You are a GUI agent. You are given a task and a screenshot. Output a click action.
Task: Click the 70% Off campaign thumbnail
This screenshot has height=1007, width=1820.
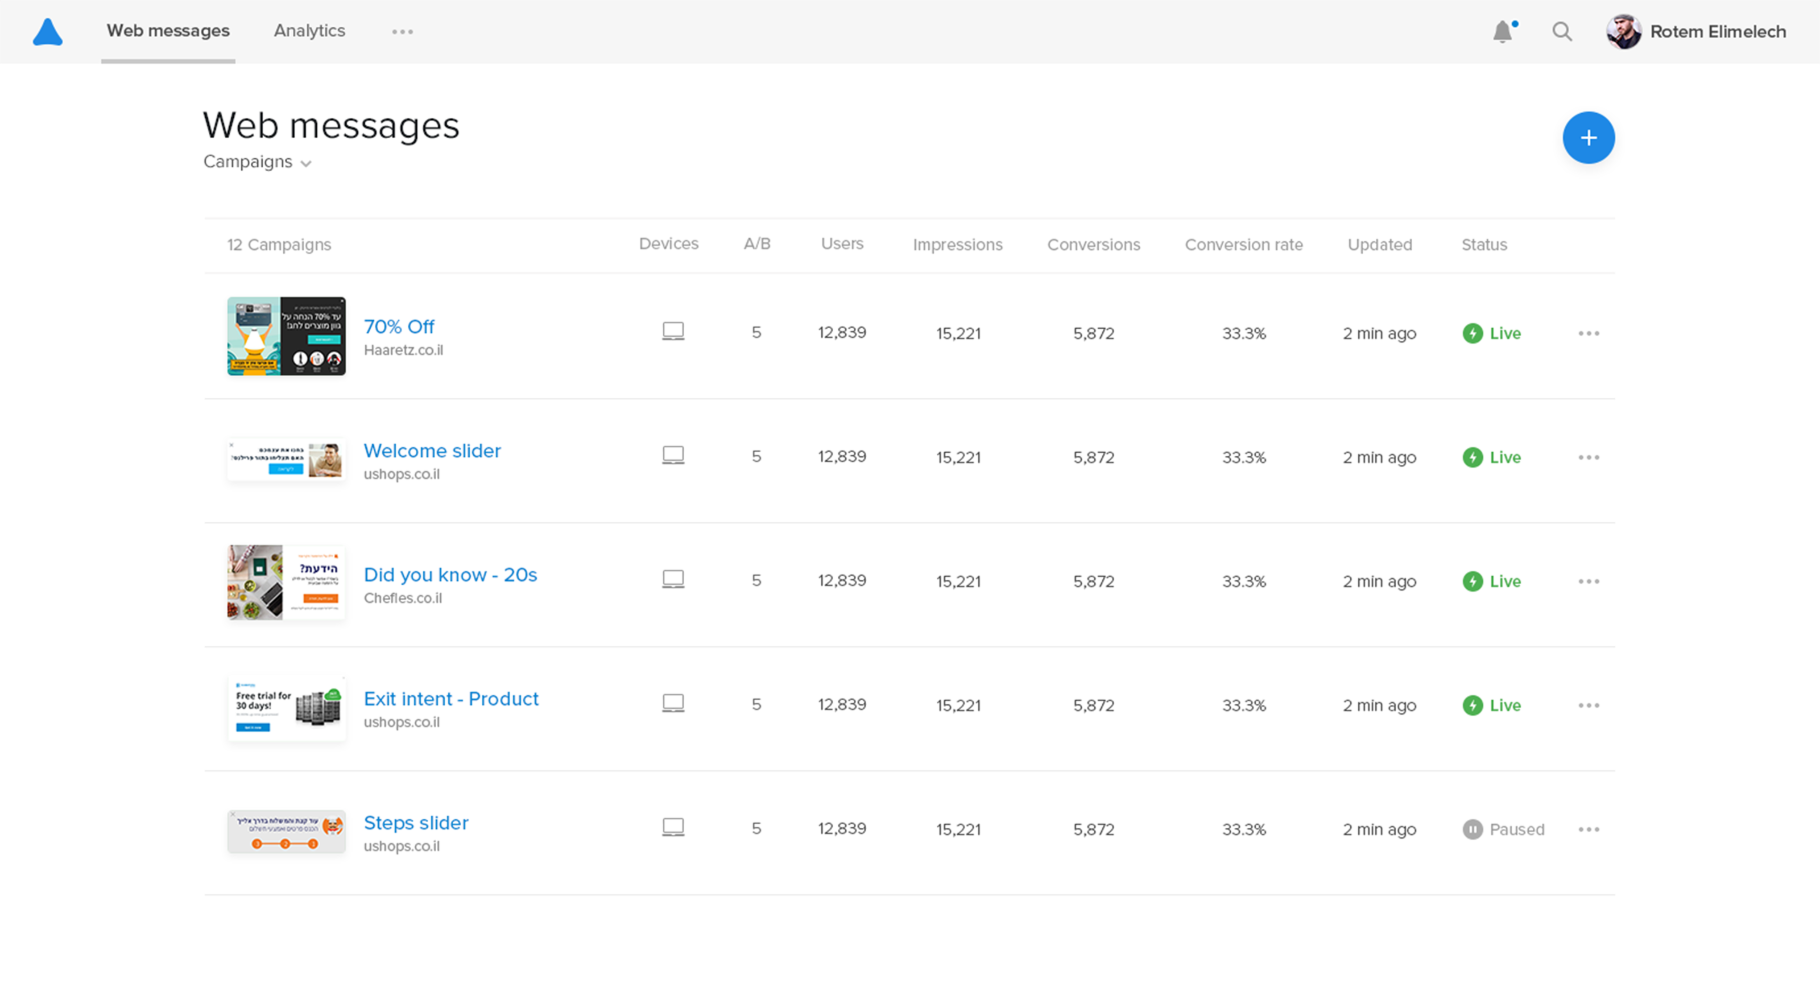[286, 336]
